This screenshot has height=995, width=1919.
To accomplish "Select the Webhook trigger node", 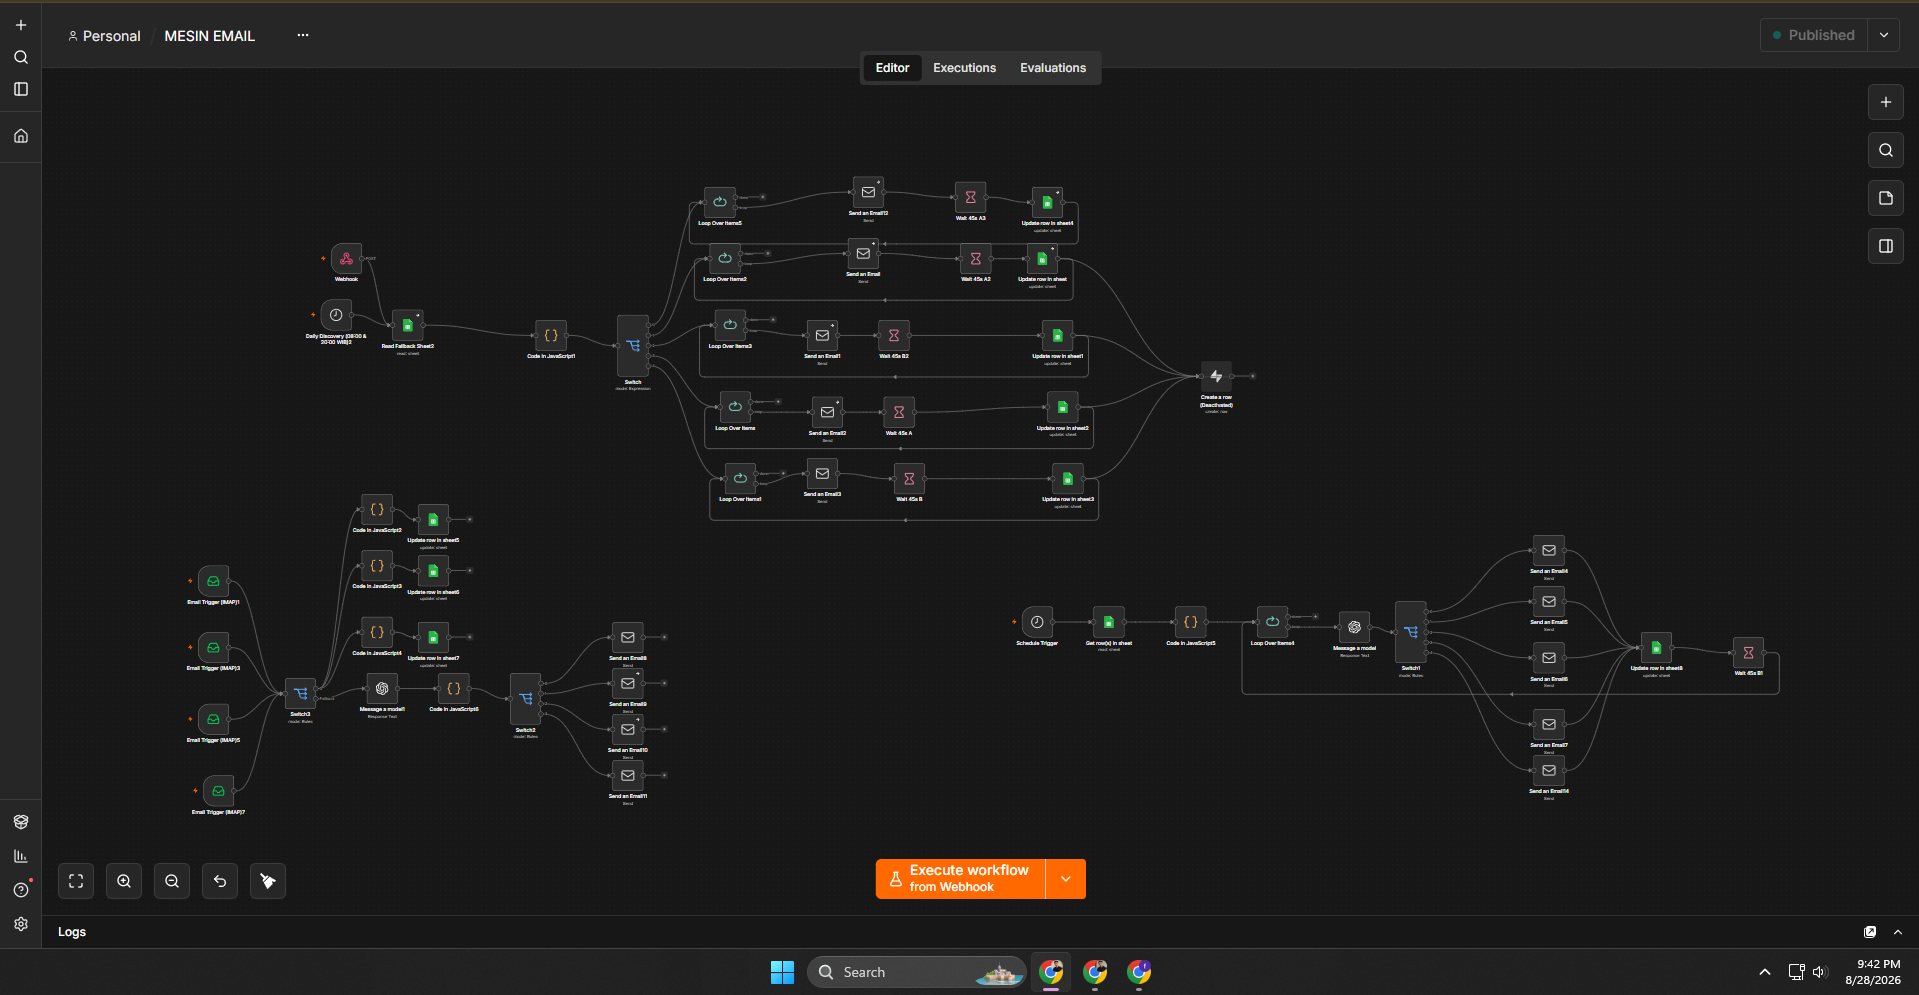I will [x=346, y=259].
